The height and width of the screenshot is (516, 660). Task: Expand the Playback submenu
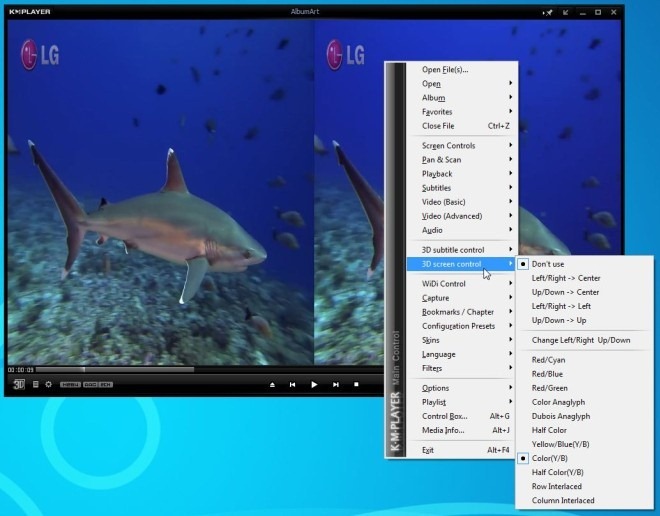(x=462, y=174)
